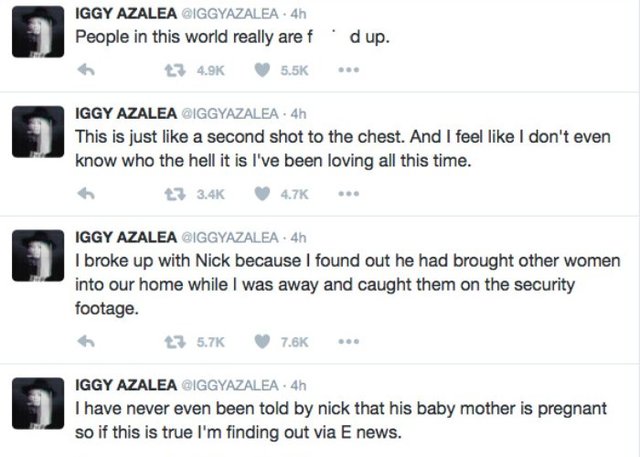Reply to the 'second shot to the chest' tweet
Image resolution: width=640 pixels, height=457 pixels.
88,195
